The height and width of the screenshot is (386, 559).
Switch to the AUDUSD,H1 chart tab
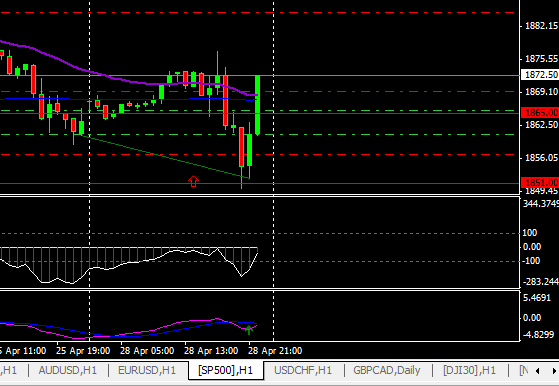point(68,370)
